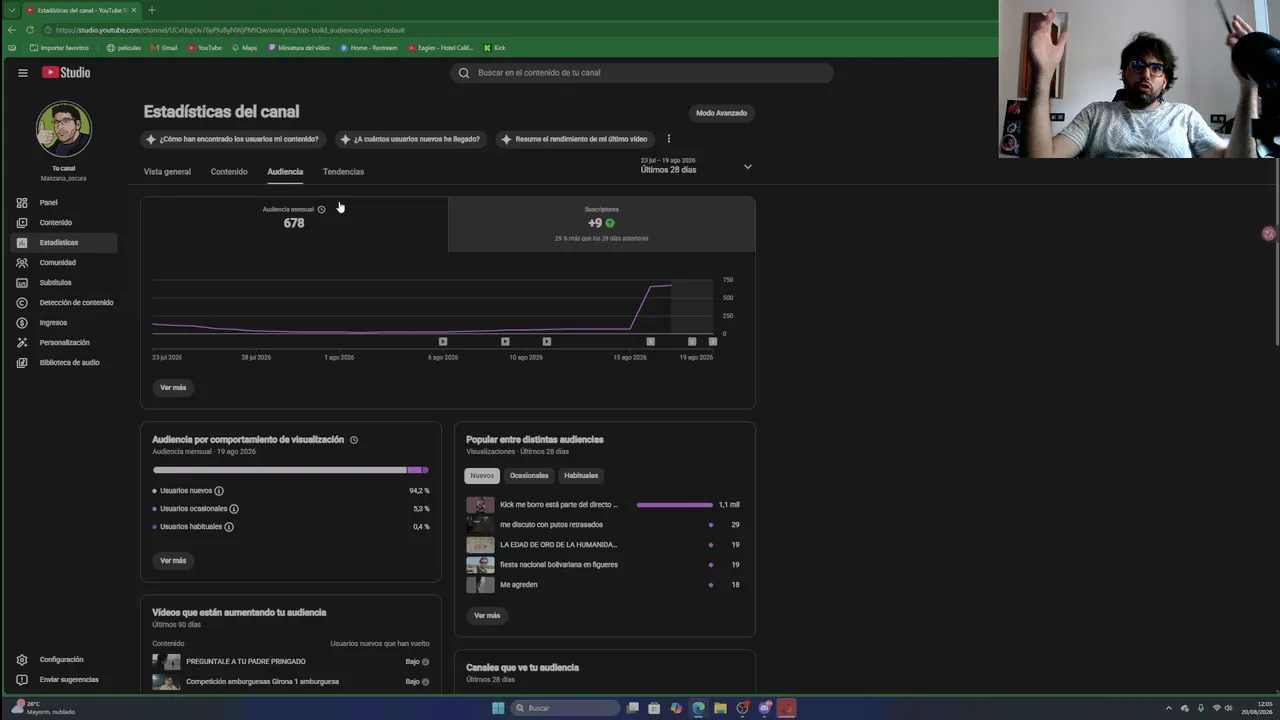Viewport: 1280px width, 720px height.
Task: Open a new browser tab
Action: click(152, 10)
